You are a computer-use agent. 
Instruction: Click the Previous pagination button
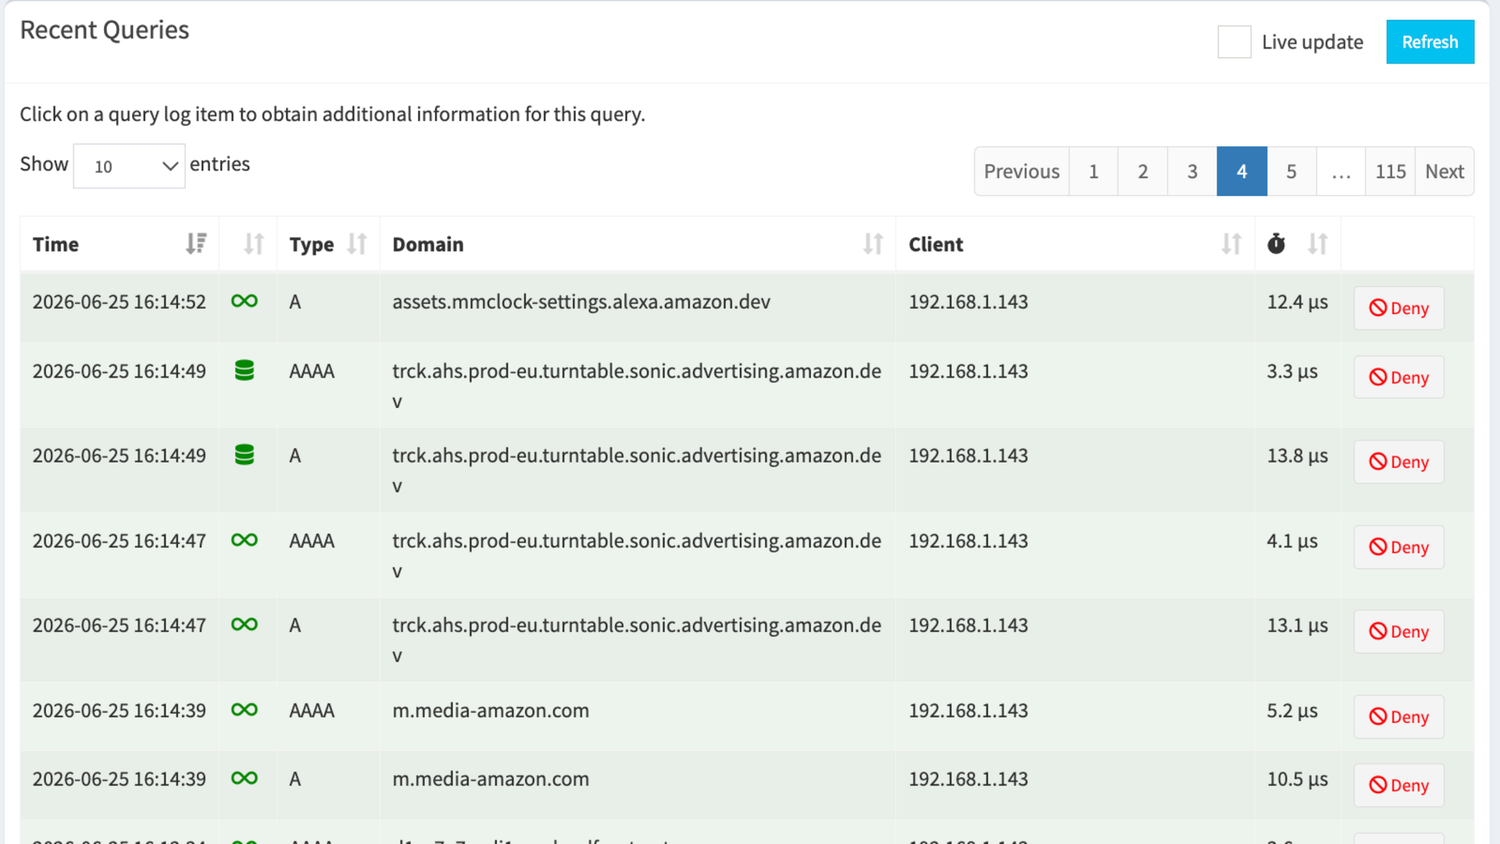(x=1021, y=171)
